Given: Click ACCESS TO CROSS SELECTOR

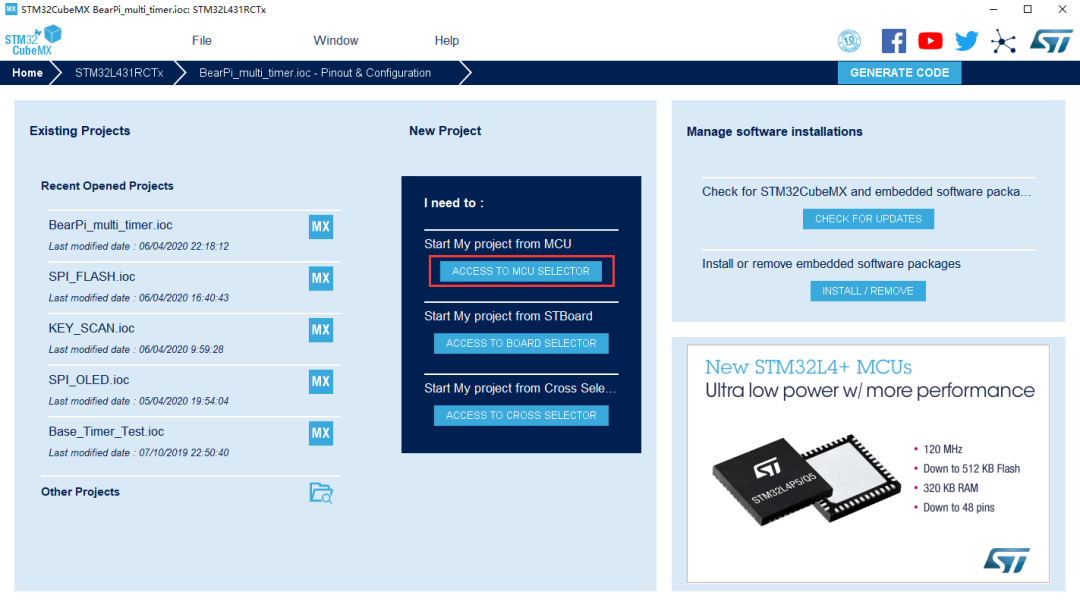Looking at the screenshot, I should tap(521, 416).
